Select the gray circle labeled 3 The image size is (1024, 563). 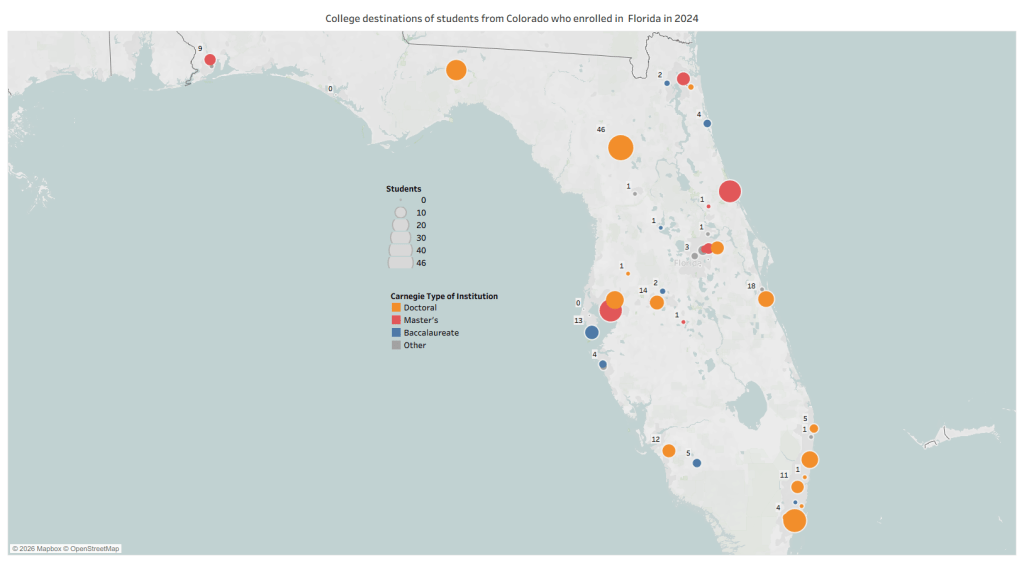click(x=694, y=256)
